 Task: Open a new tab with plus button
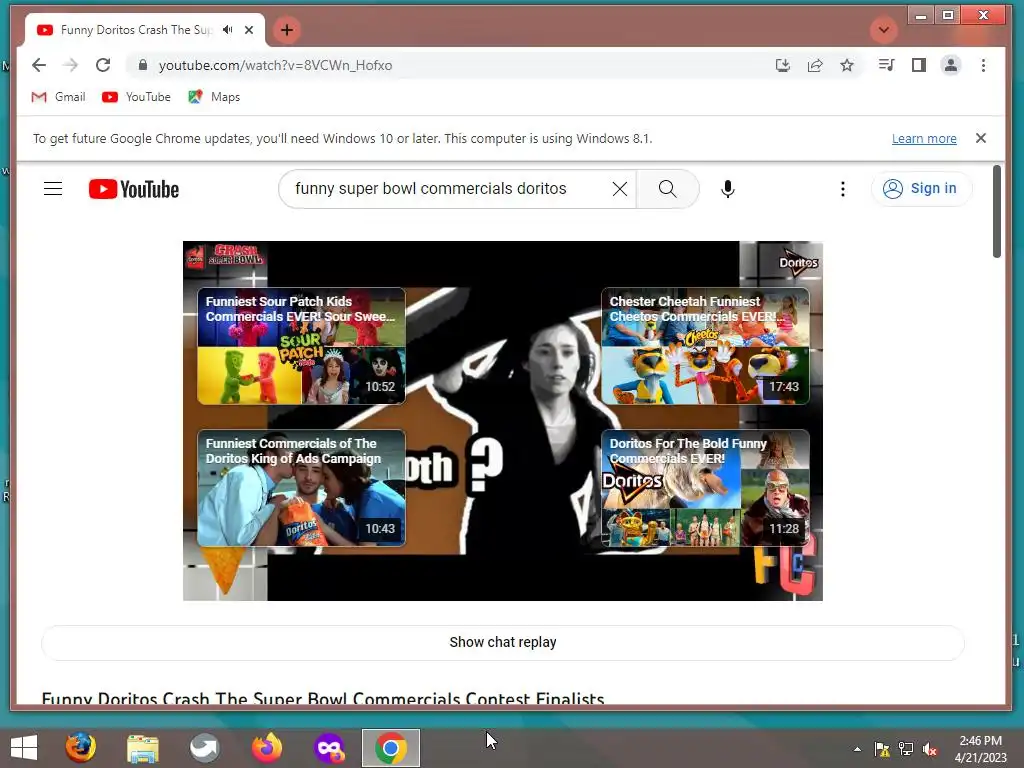click(x=287, y=30)
